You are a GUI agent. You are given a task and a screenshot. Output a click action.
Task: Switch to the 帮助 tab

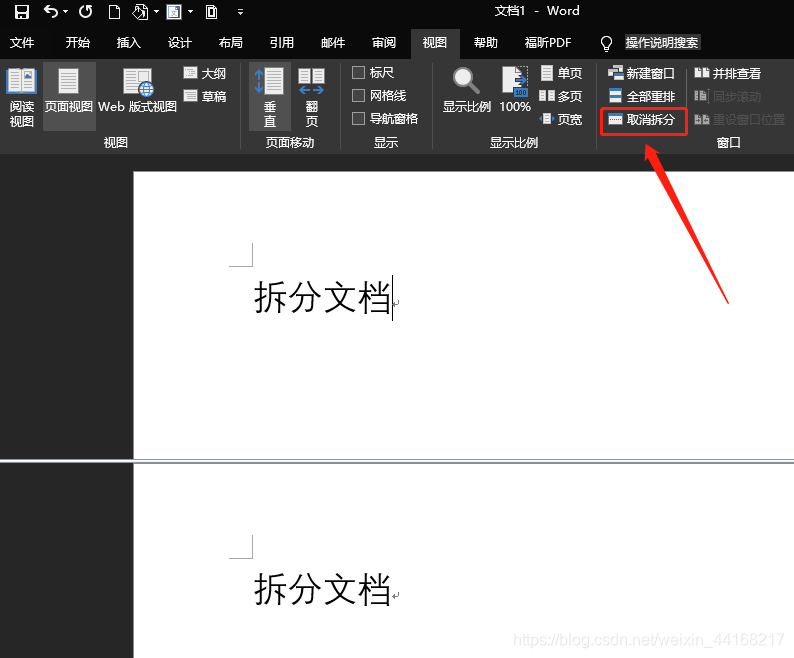[486, 43]
